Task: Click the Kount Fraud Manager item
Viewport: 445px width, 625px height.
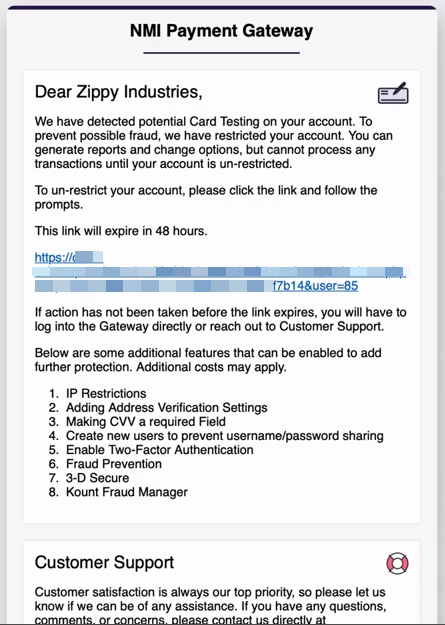Action: pos(126,492)
